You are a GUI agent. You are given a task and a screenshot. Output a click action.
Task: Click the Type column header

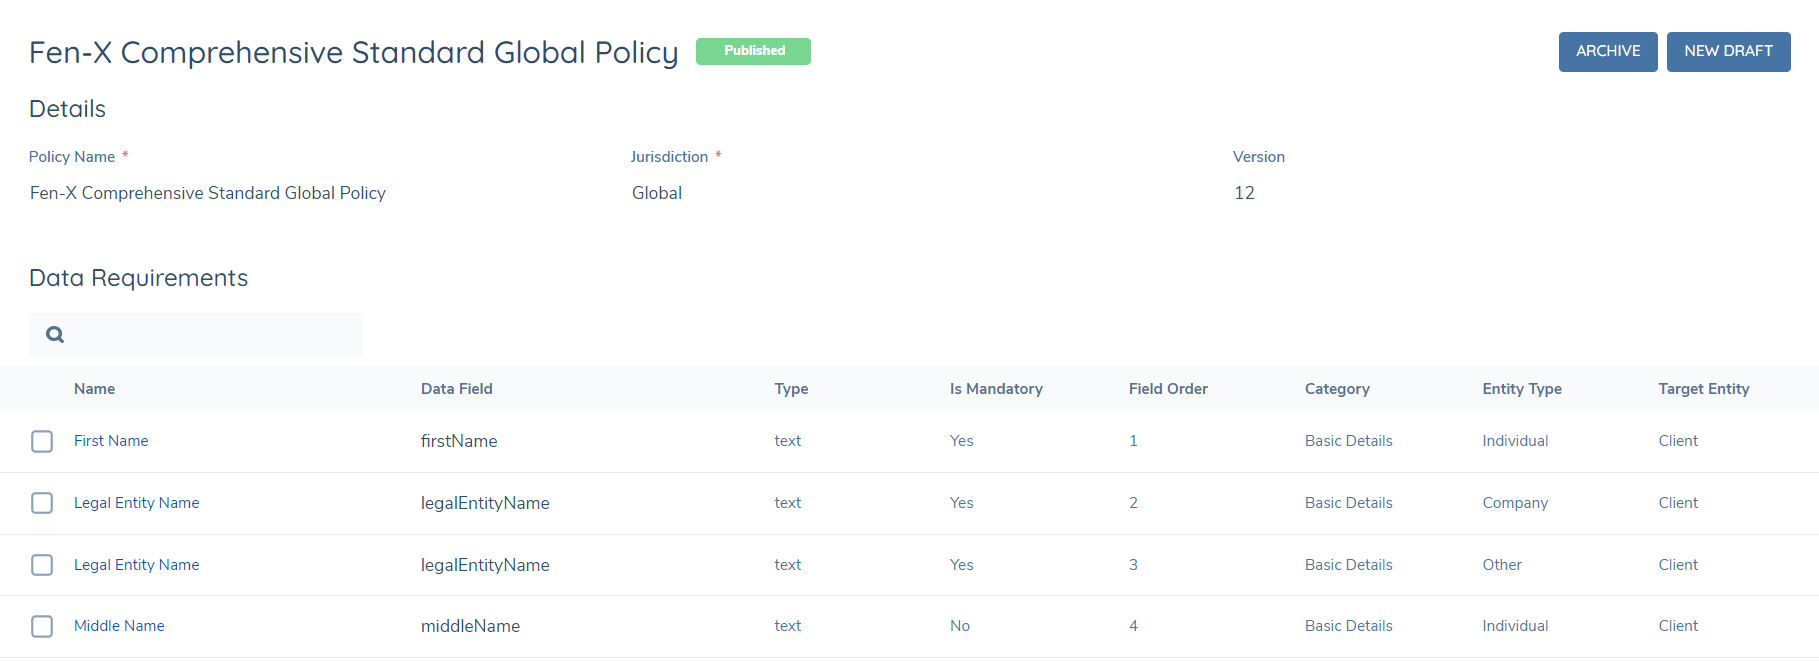791,389
